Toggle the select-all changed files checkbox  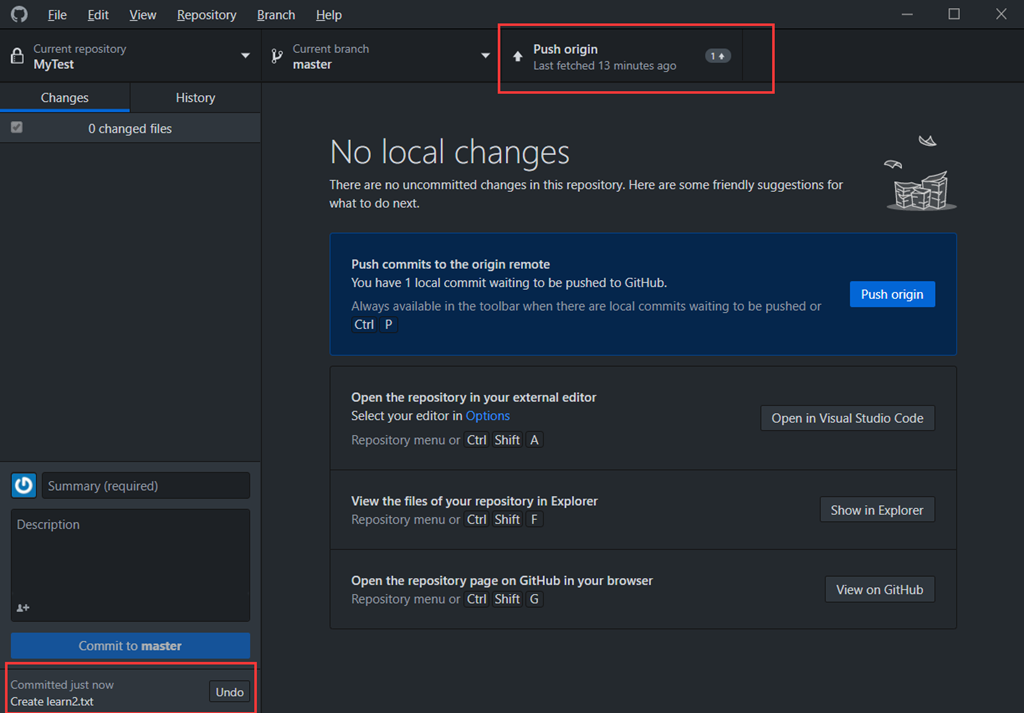click(16, 128)
